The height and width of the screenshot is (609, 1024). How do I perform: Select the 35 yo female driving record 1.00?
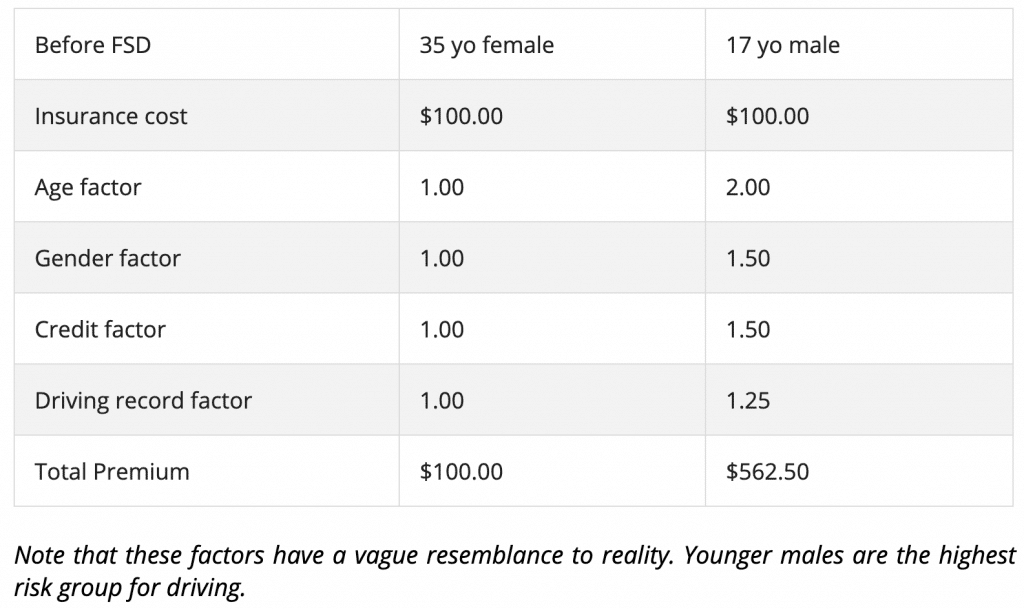[442, 400]
